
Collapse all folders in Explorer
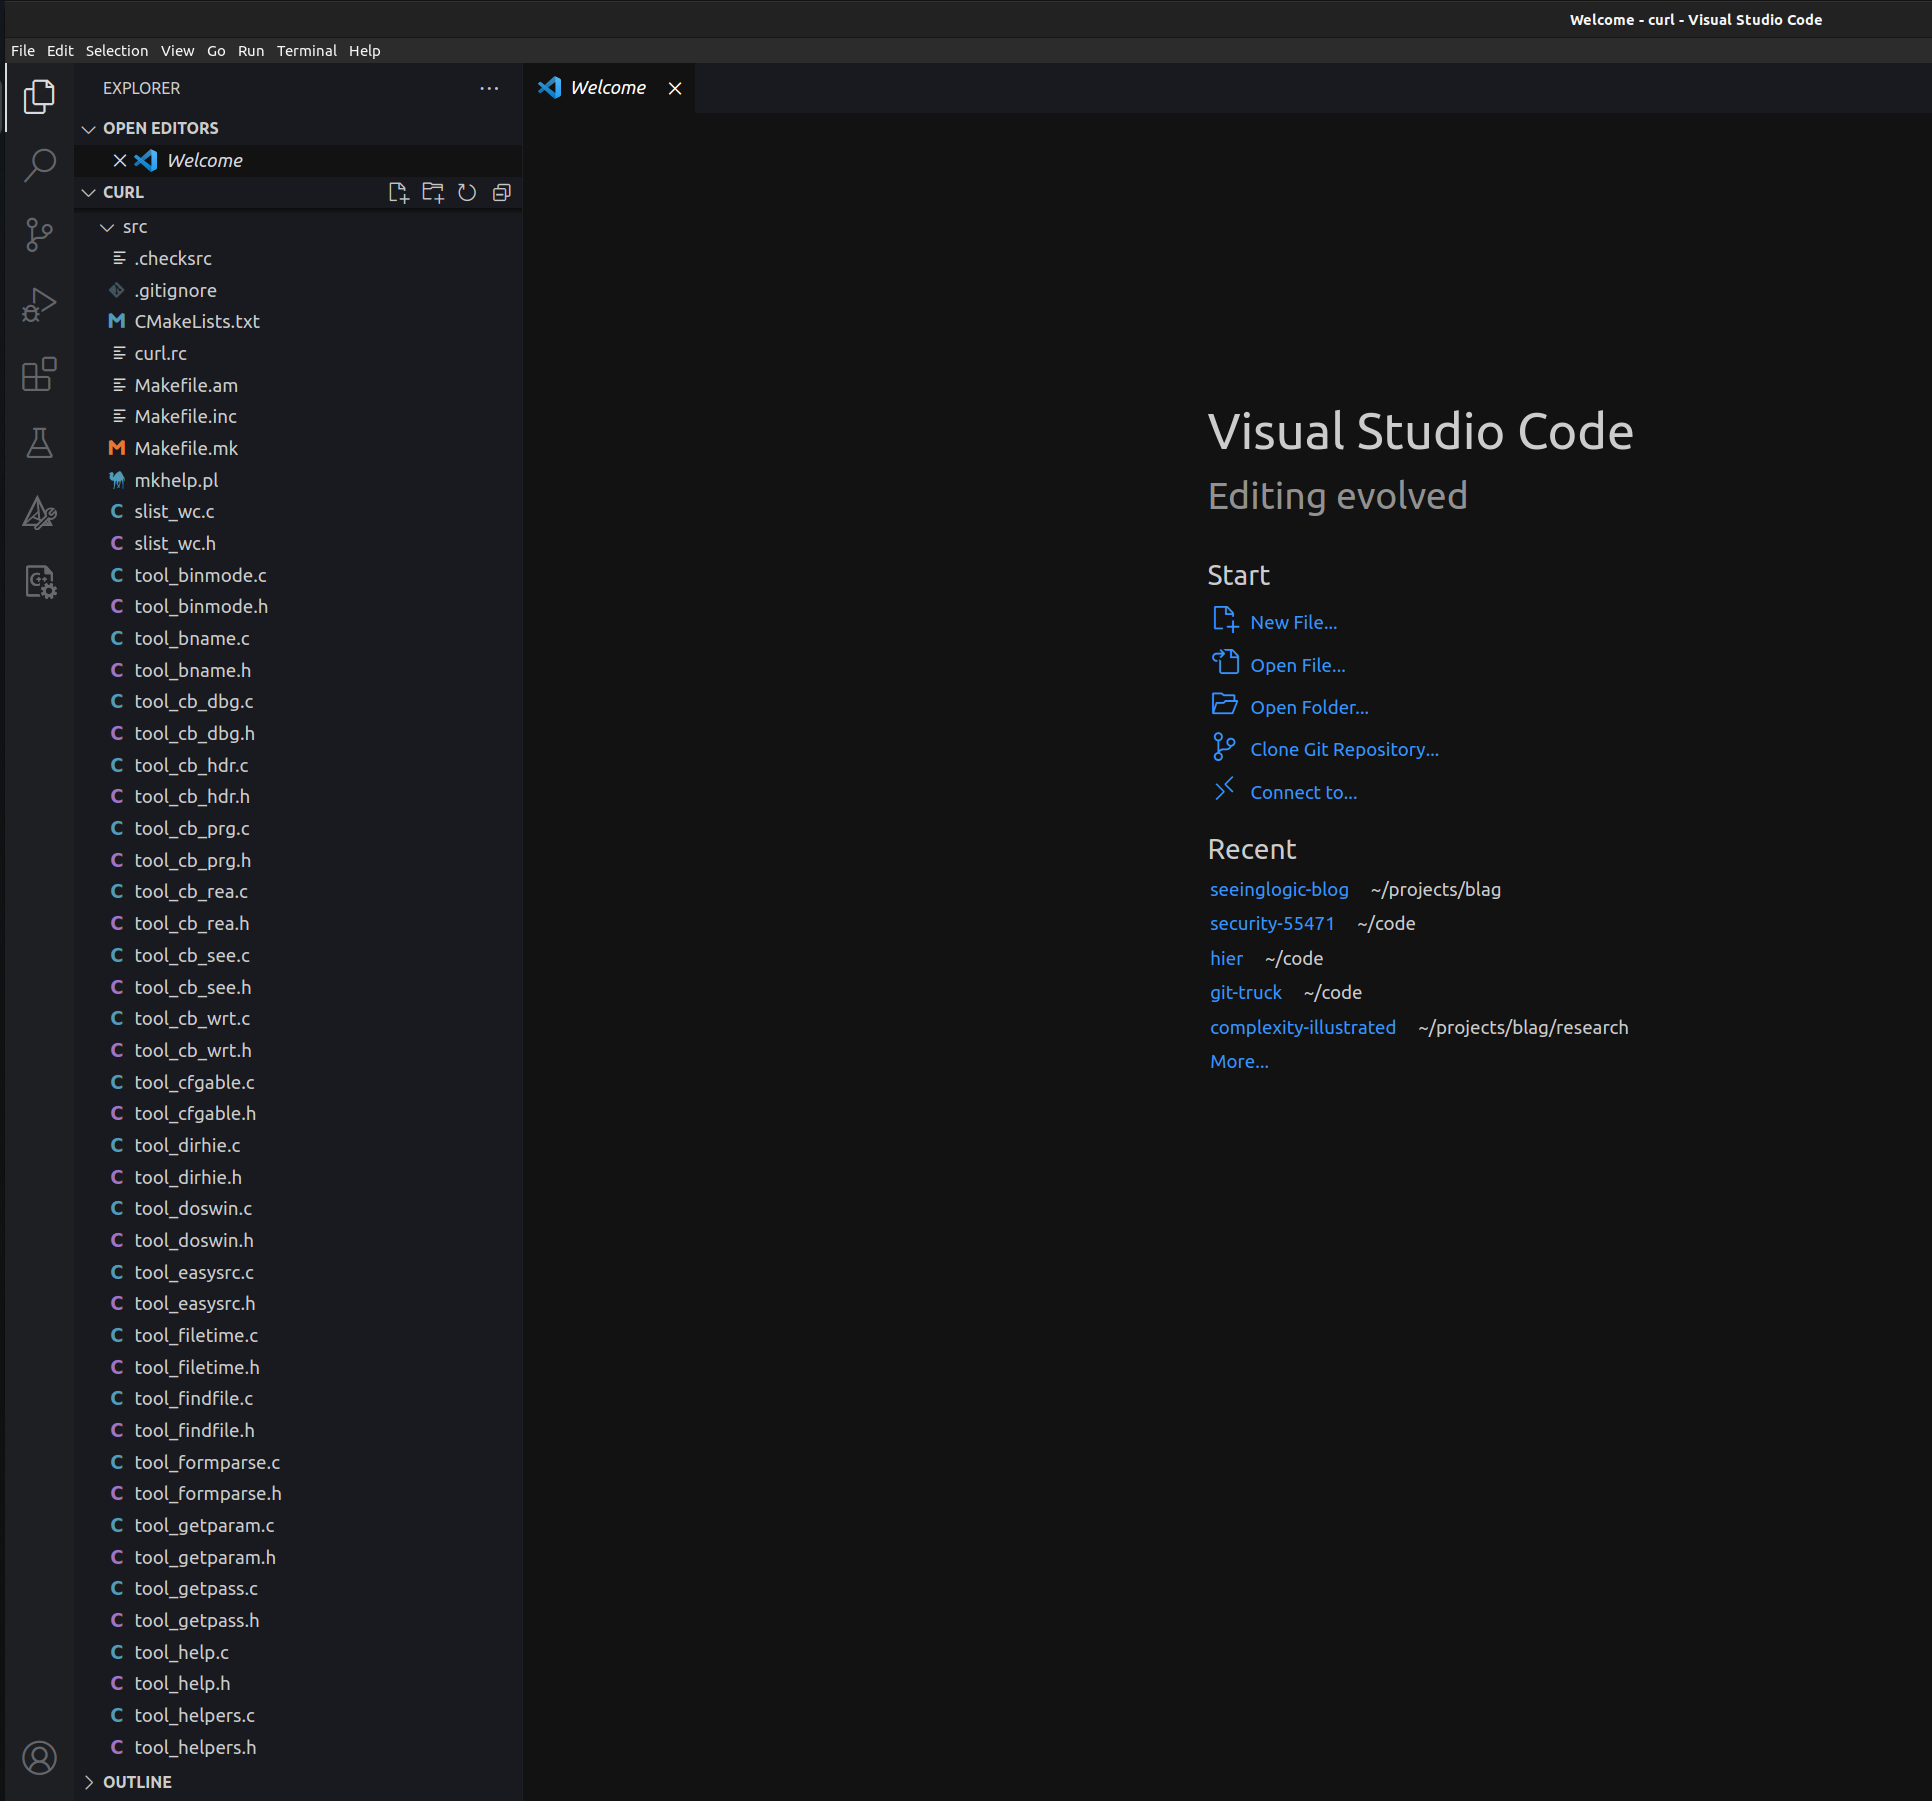(x=501, y=192)
